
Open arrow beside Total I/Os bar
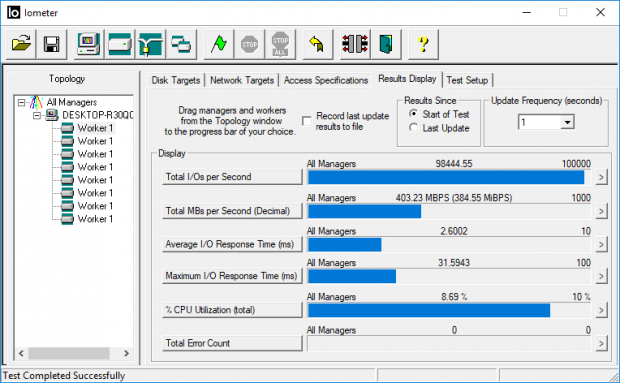(x=601, y=177)
